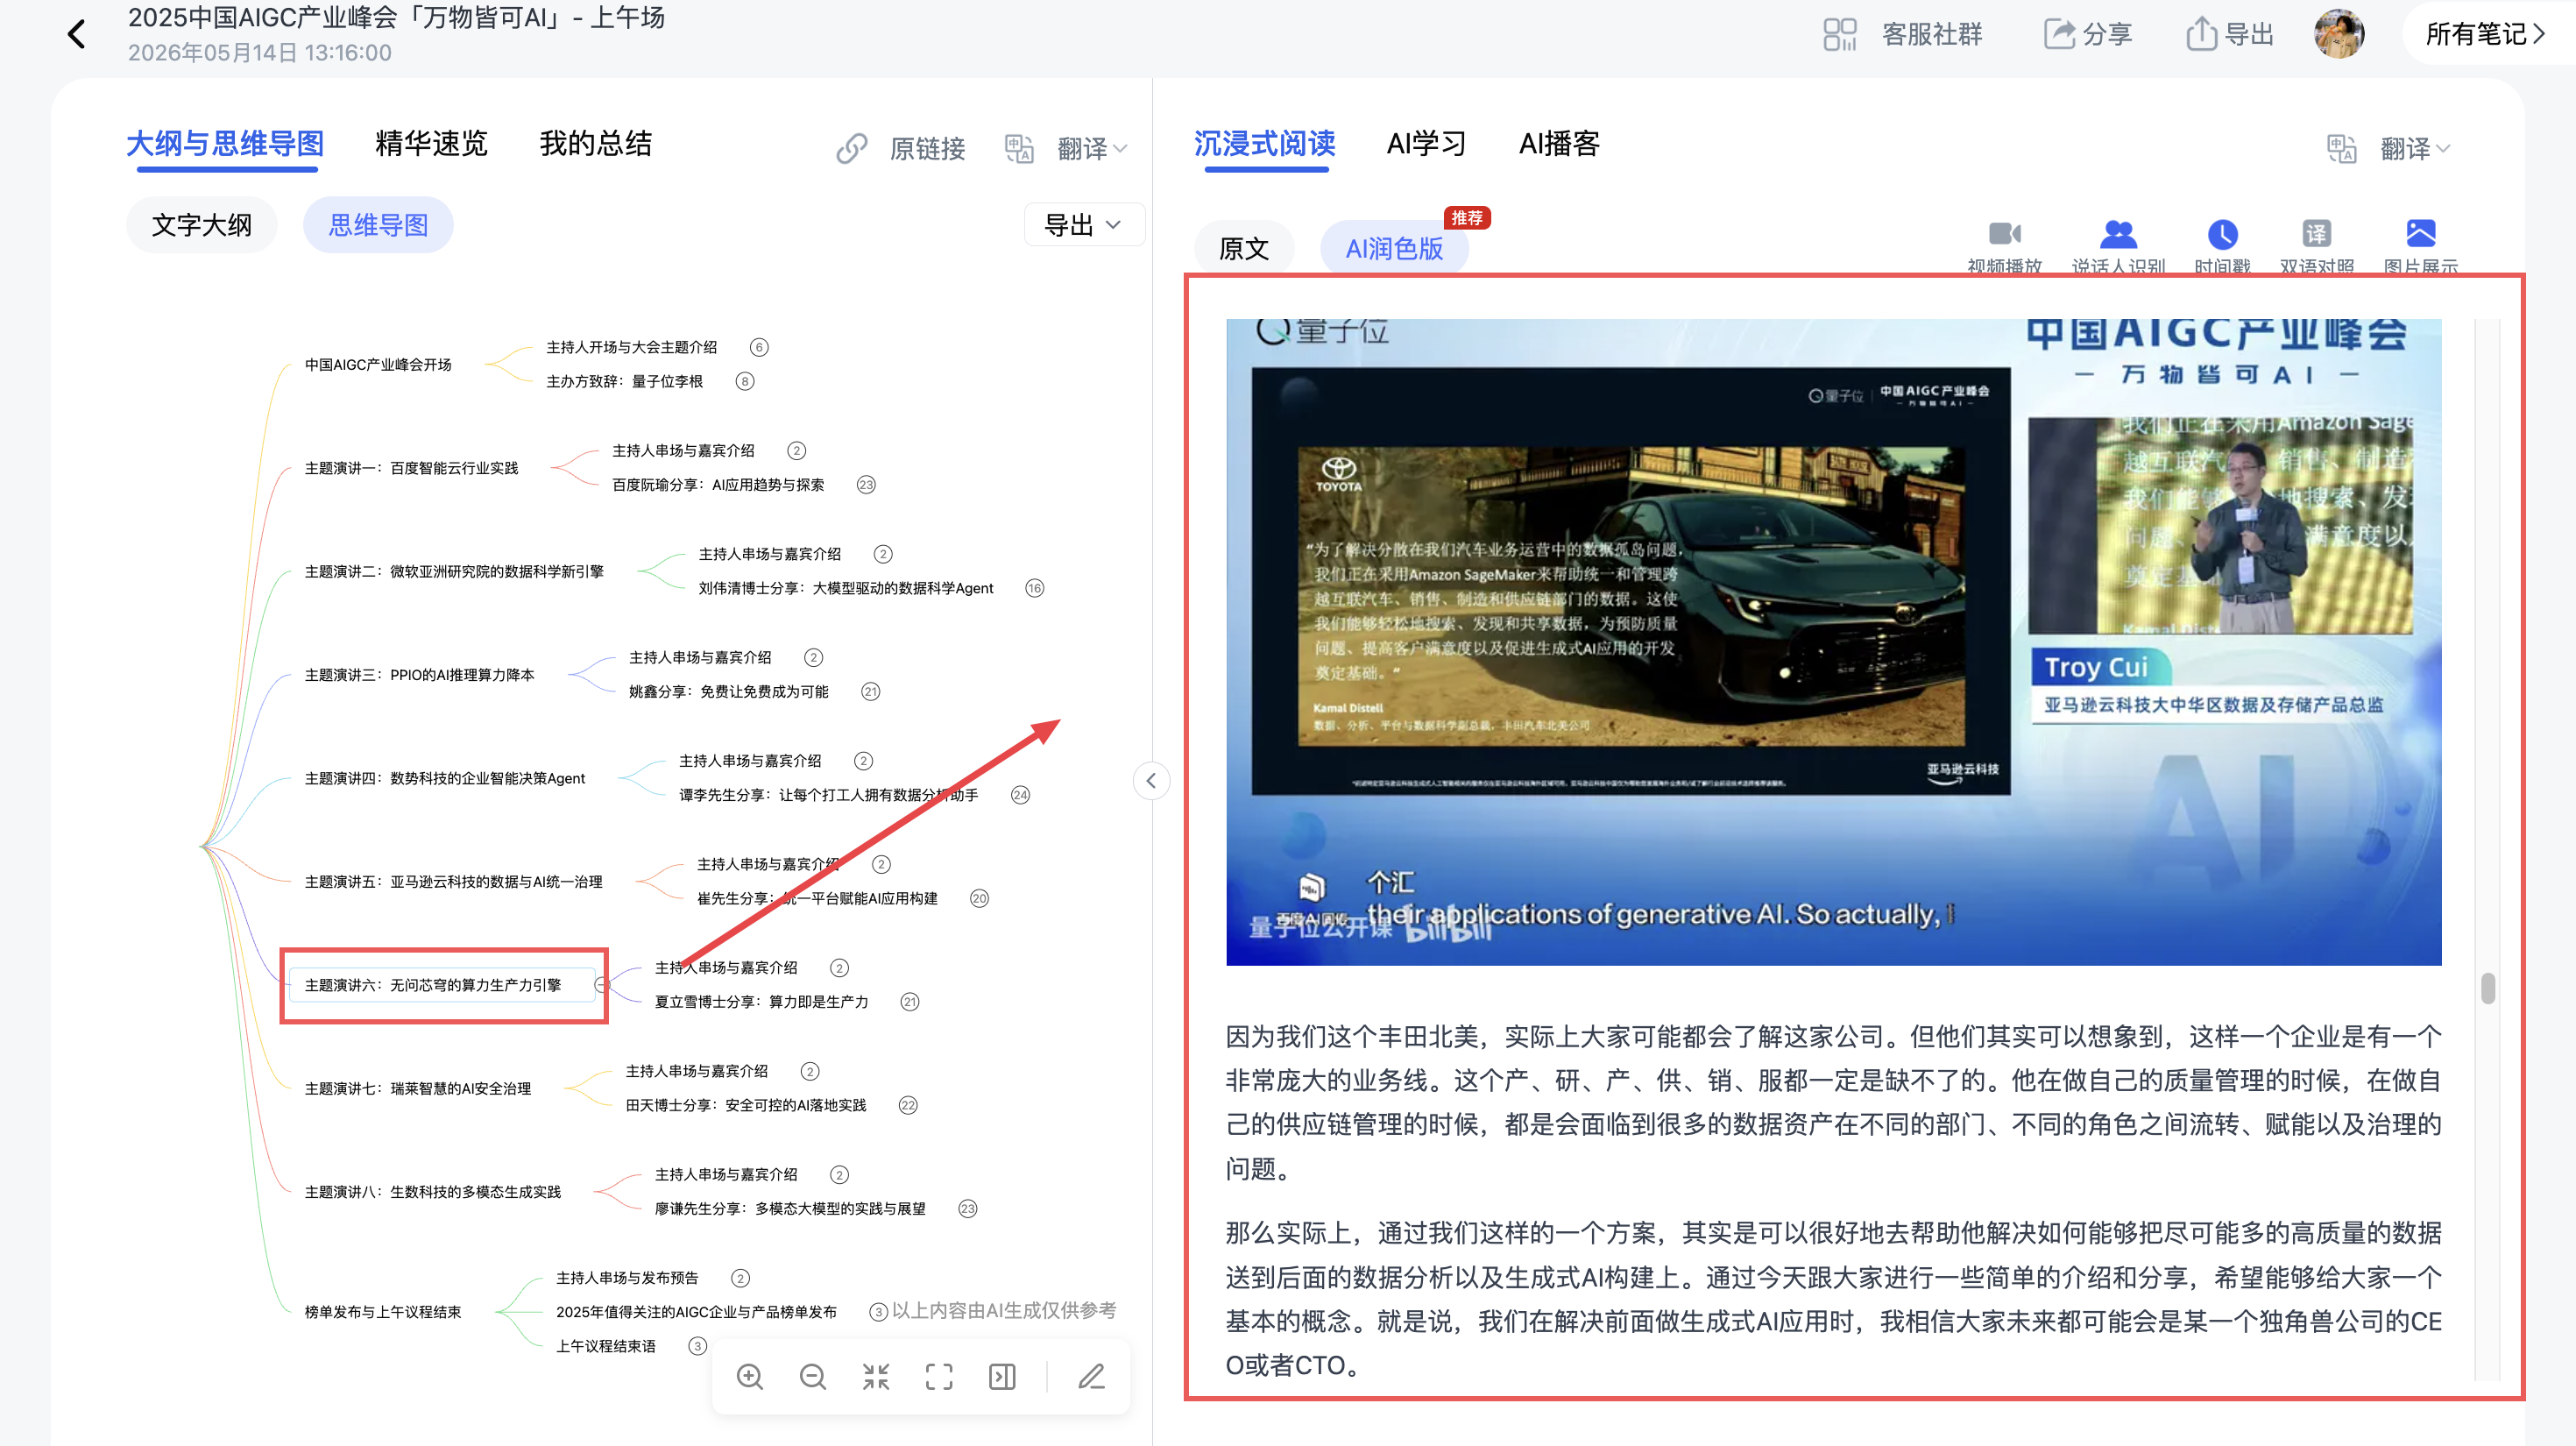Enter mind map fullscreen mode
Image resolution: width=2576 pixels, height=1446 pixels.
(x=939, y=1377)
